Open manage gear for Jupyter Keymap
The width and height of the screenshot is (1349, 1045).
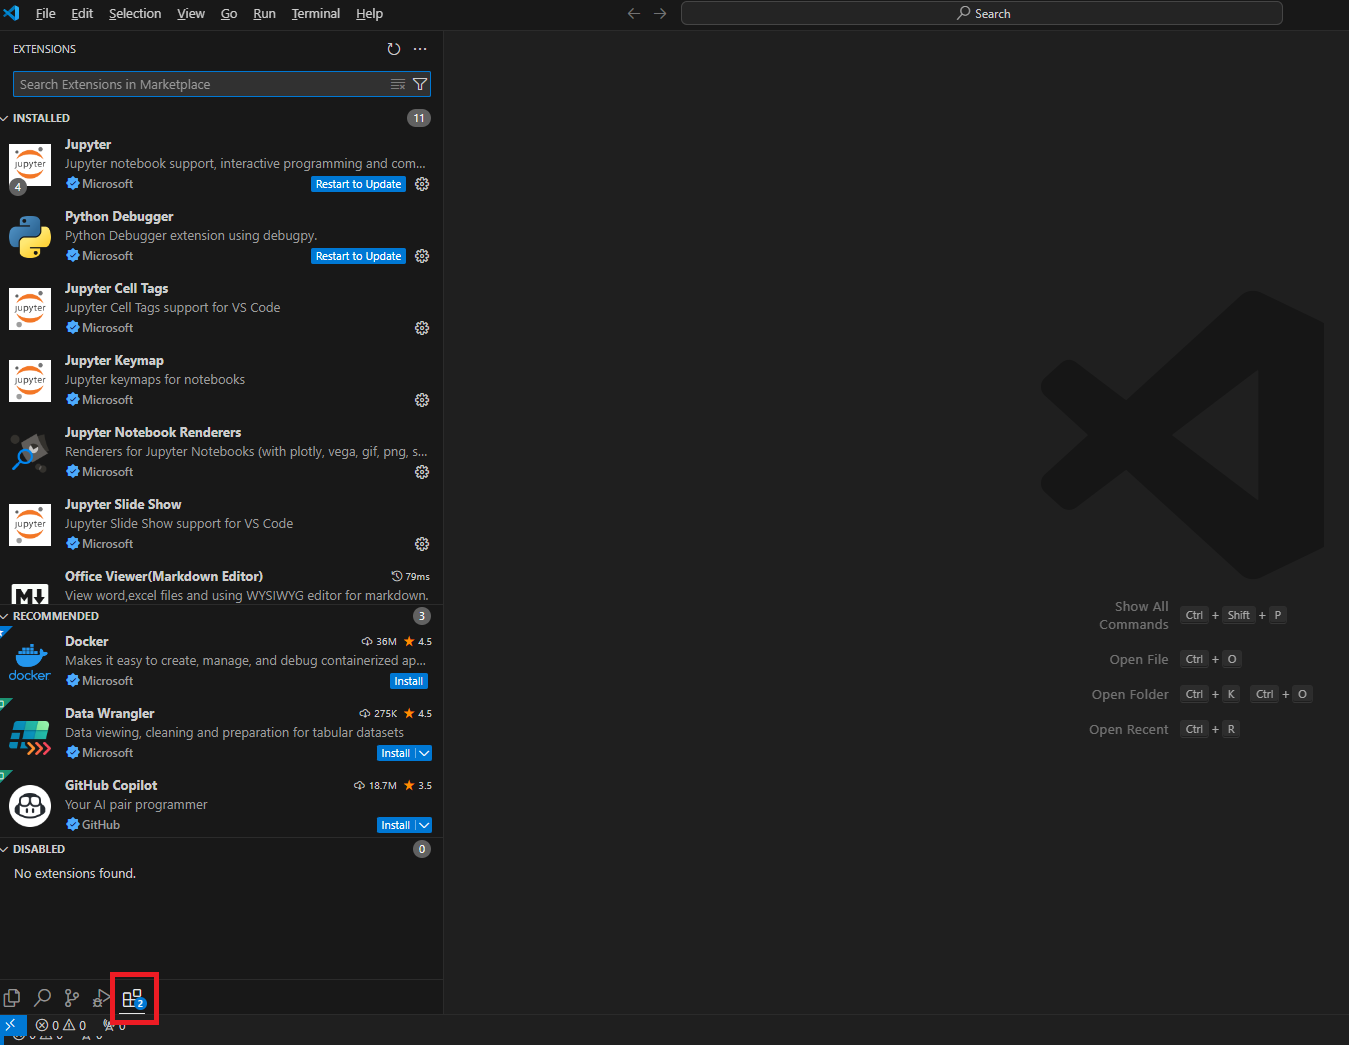422,400
